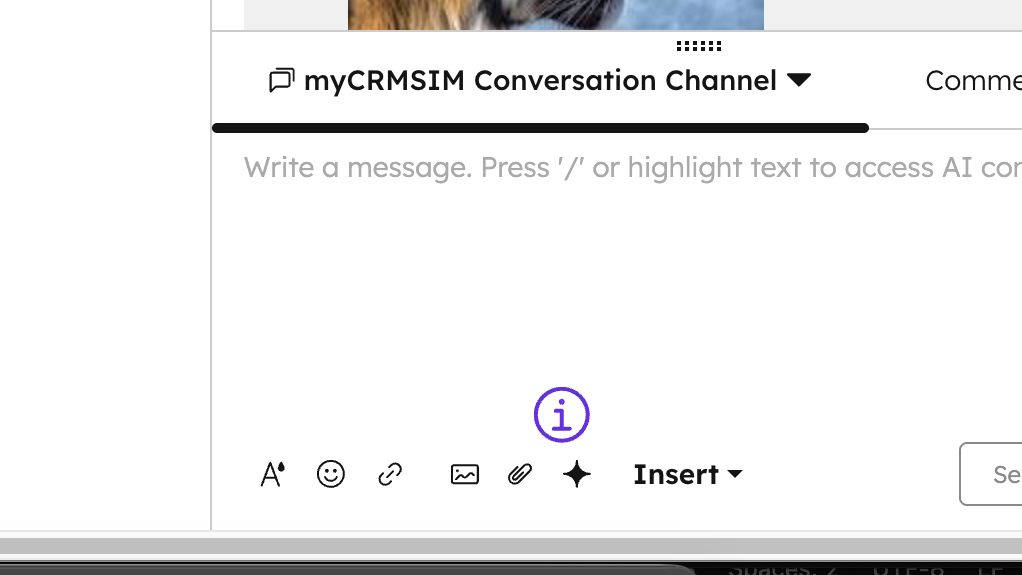Image resolution: width=1022 pixels, height=575 pixels.
Task: Attach a file with the paperclip icon
Action: 519,474
